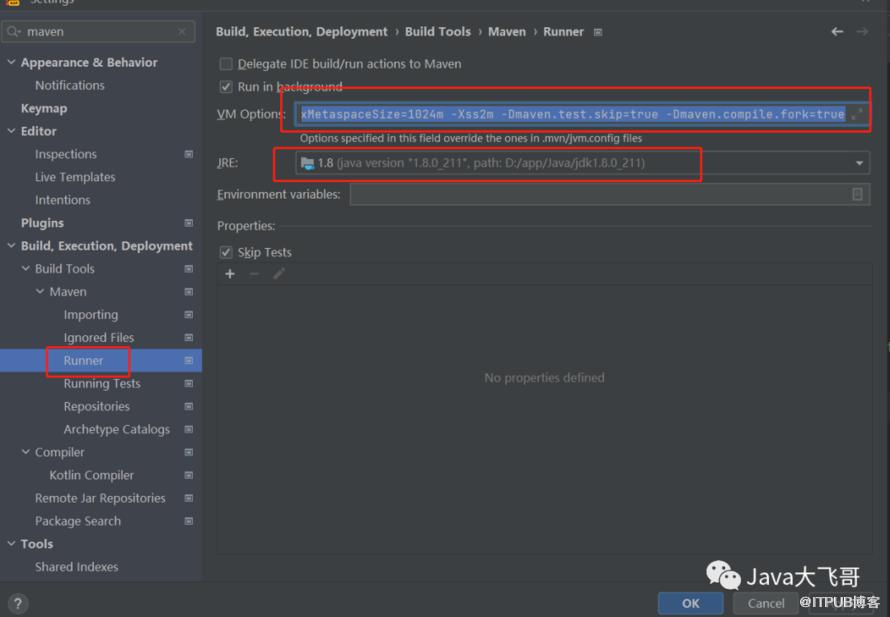
Task: Collapse the Build Tools node
Action: (x=26, y=268)
